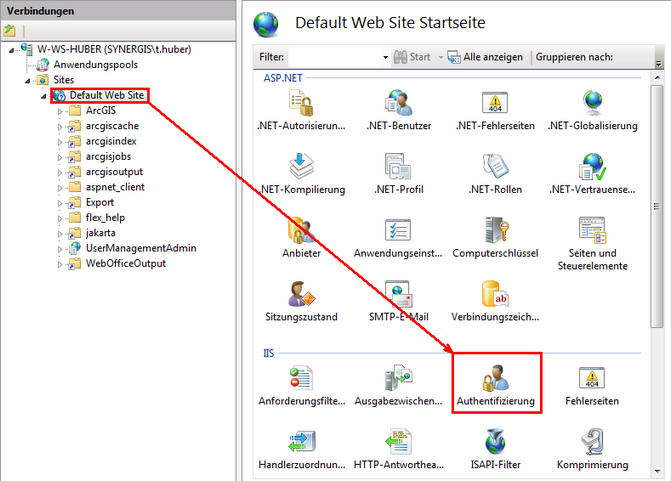
Task: Click the vertical scrollbar thumb
Action: pyautogui.click(x=657, y=206)
